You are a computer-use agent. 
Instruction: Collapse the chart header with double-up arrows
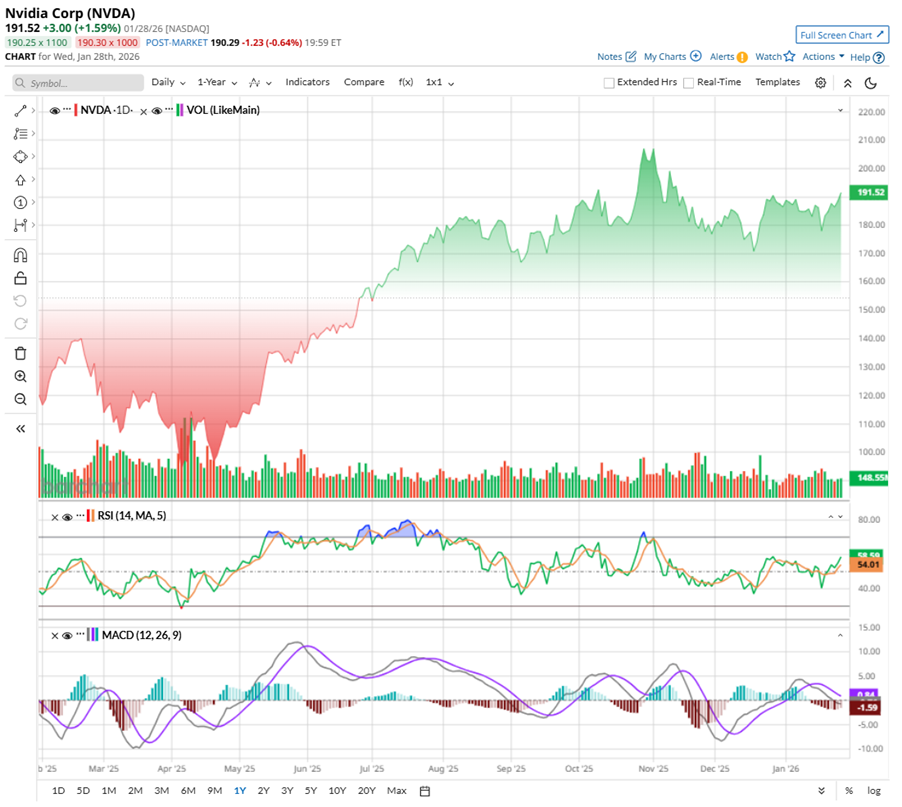click(x=847, y=83)
